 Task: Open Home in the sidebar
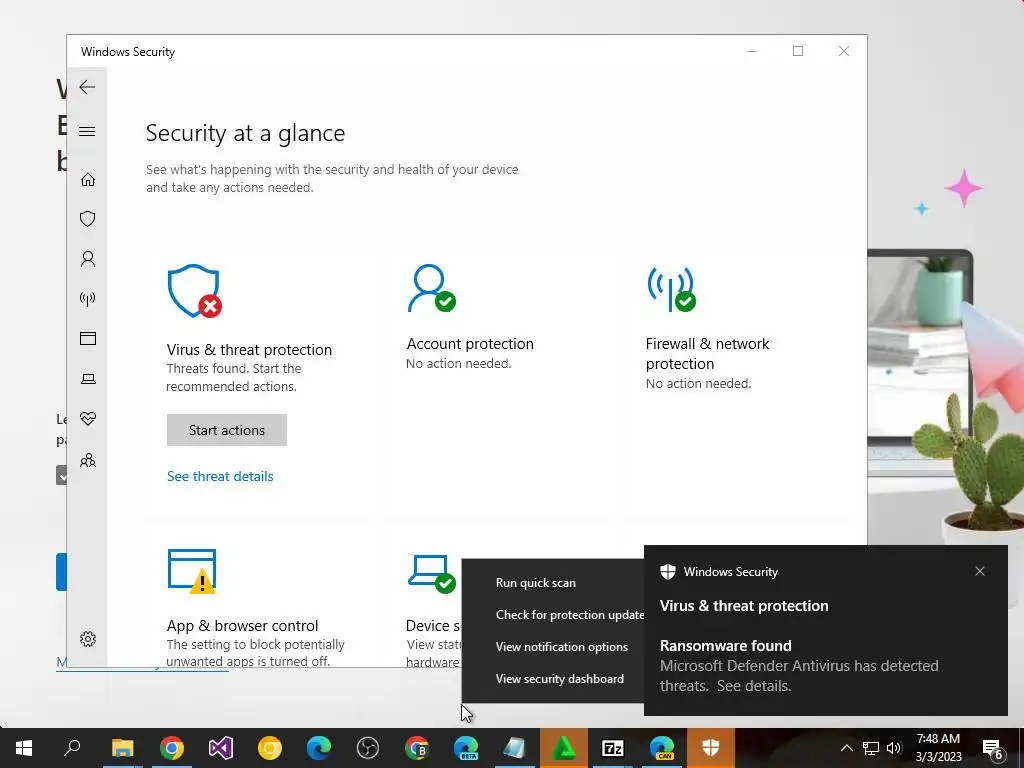pos(88,180)
